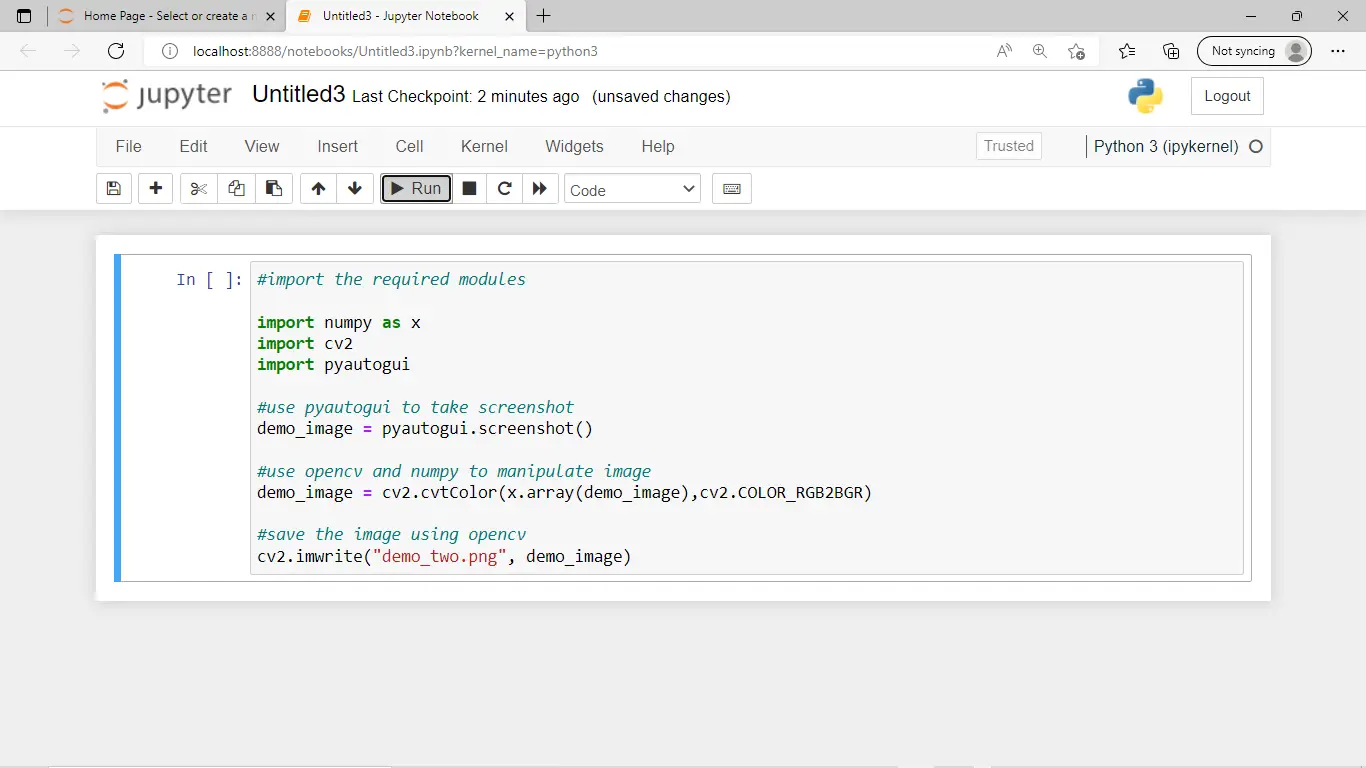Restart the kernel with the refresh icon

(504, 188)
